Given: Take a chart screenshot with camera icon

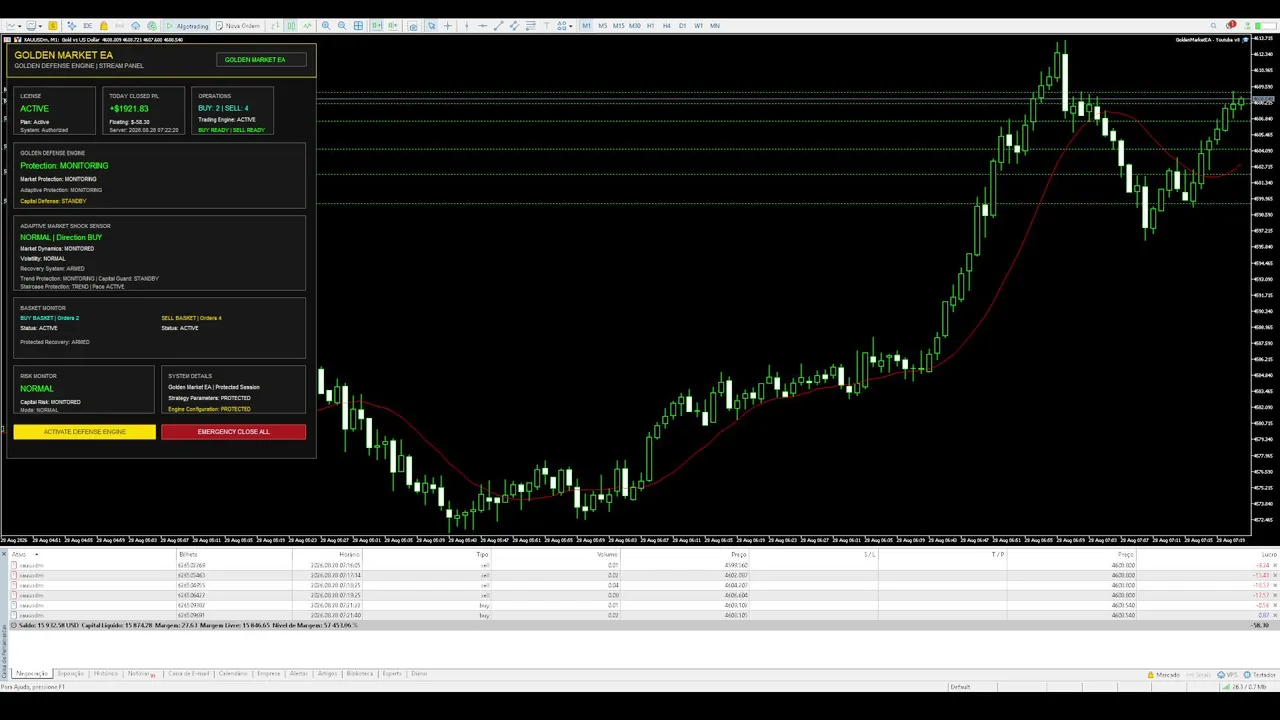Looking at the screenshot, I should 413,26.
